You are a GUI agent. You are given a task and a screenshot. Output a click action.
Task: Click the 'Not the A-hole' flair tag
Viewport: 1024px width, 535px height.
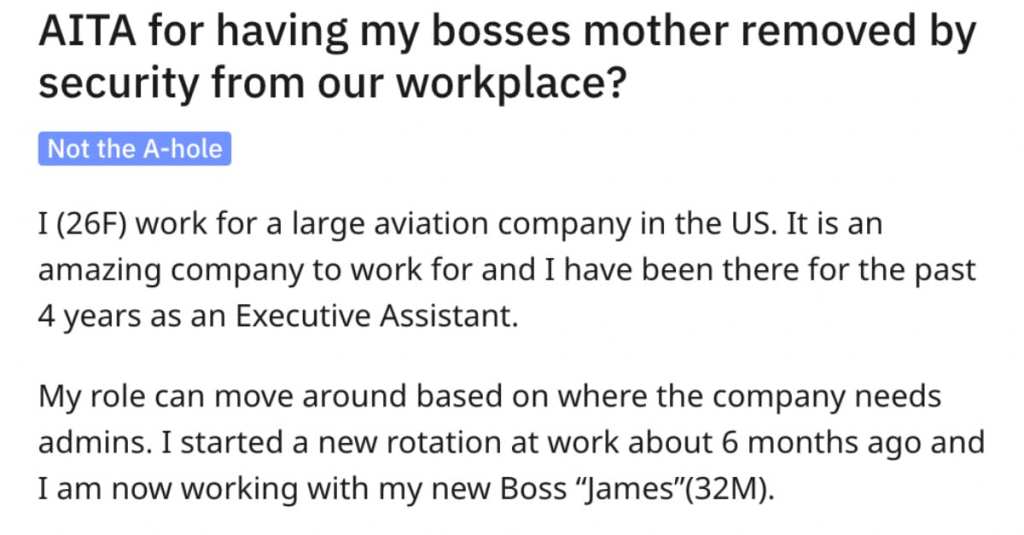coord(135,149)
